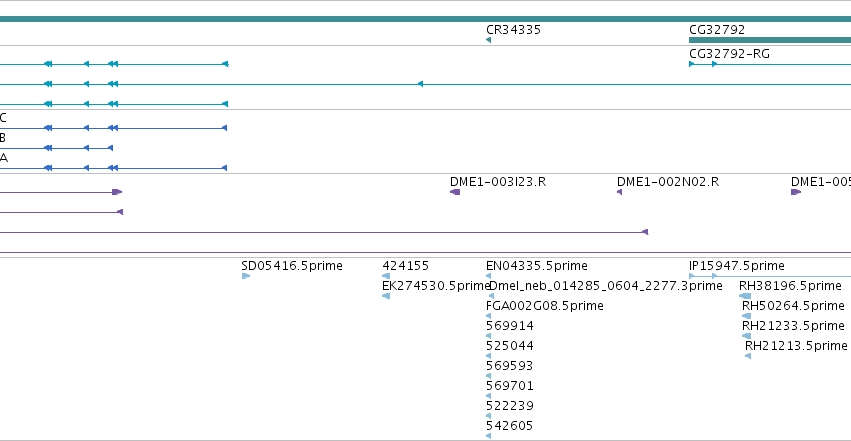851x441 pixels.
Task: Select the RH21213.5prime label
Action: coord(796,346)
